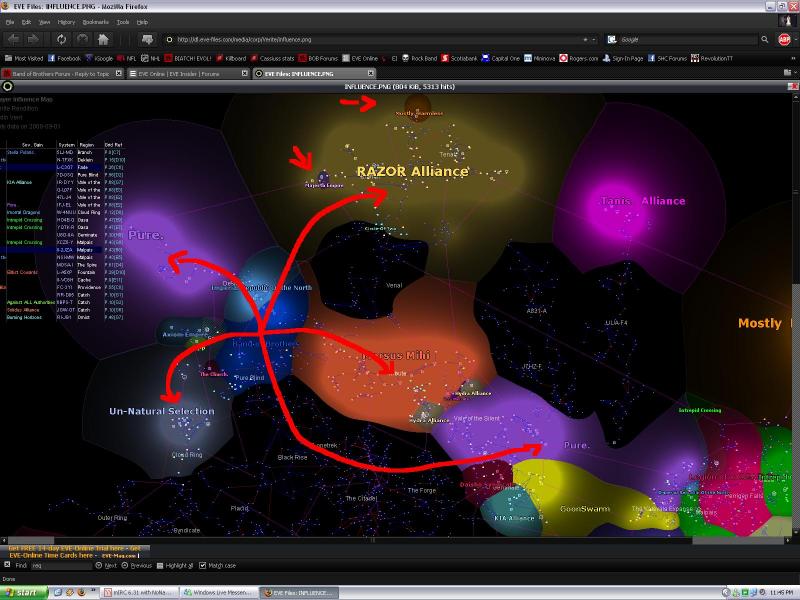This screenshot has width=800, height=600.
Task: Open the SHC Forums bookmark
Action: [x=667, y=58]
